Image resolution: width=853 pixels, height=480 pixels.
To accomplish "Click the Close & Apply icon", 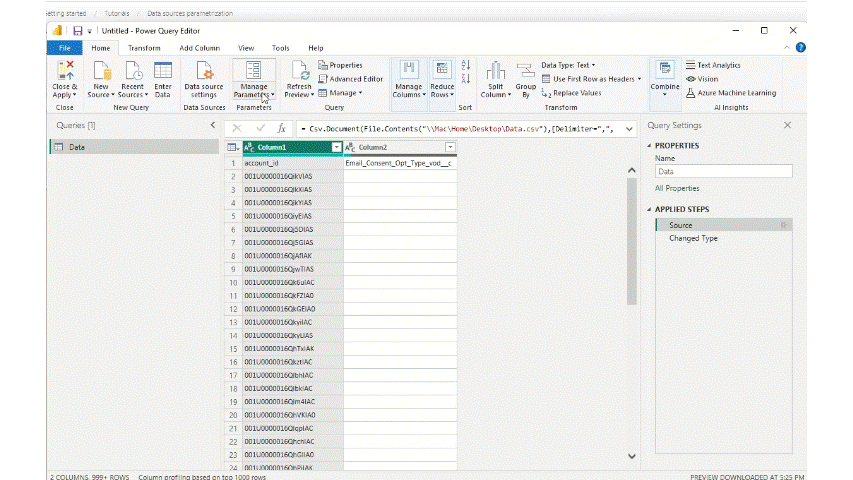I will 65,71.
